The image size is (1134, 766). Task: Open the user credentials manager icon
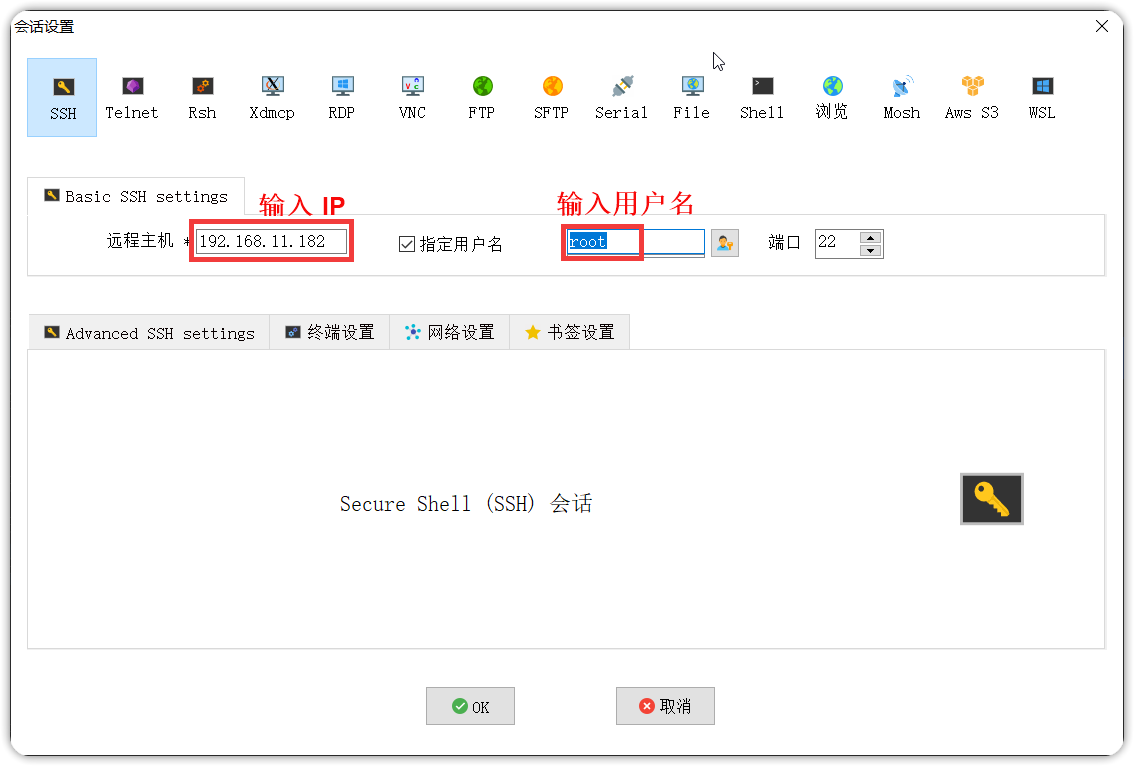725,243
